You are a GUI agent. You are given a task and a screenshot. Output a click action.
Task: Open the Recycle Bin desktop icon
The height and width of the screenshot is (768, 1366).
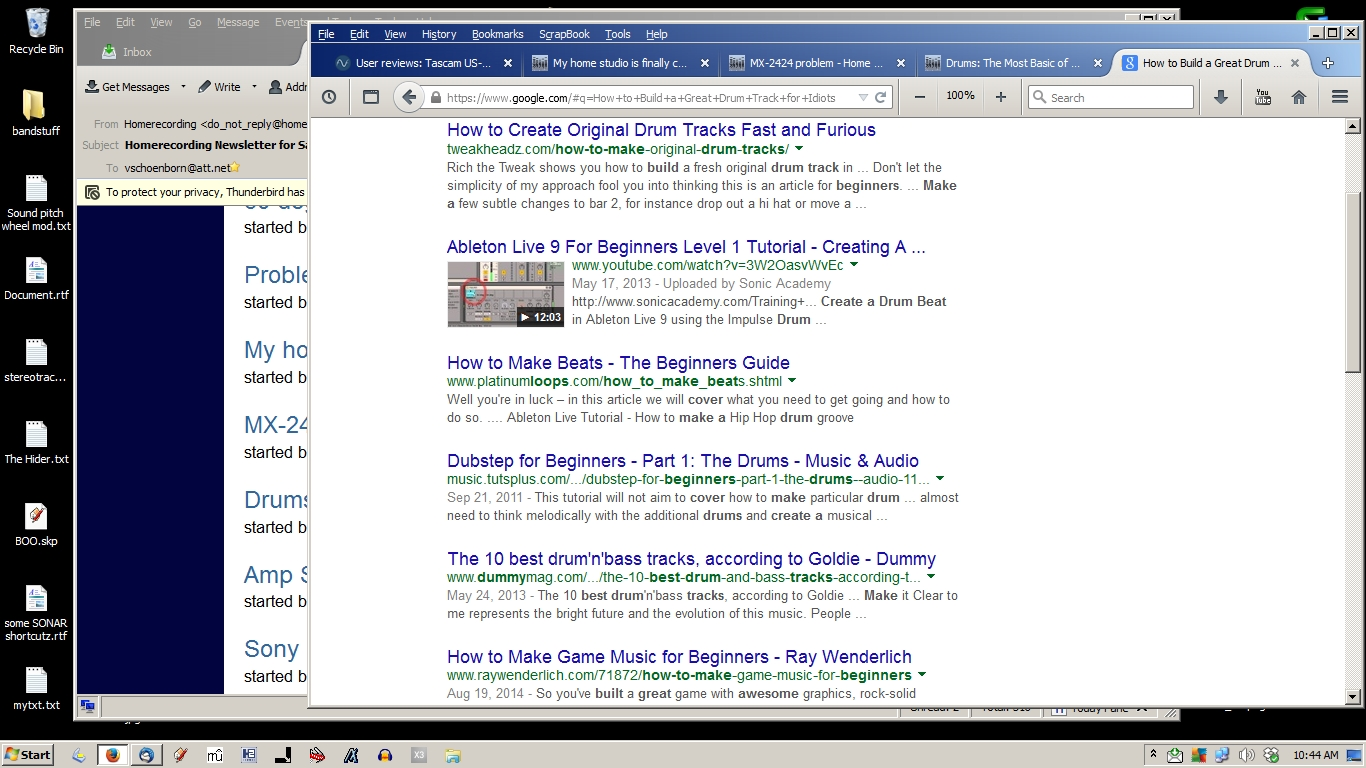36,31
